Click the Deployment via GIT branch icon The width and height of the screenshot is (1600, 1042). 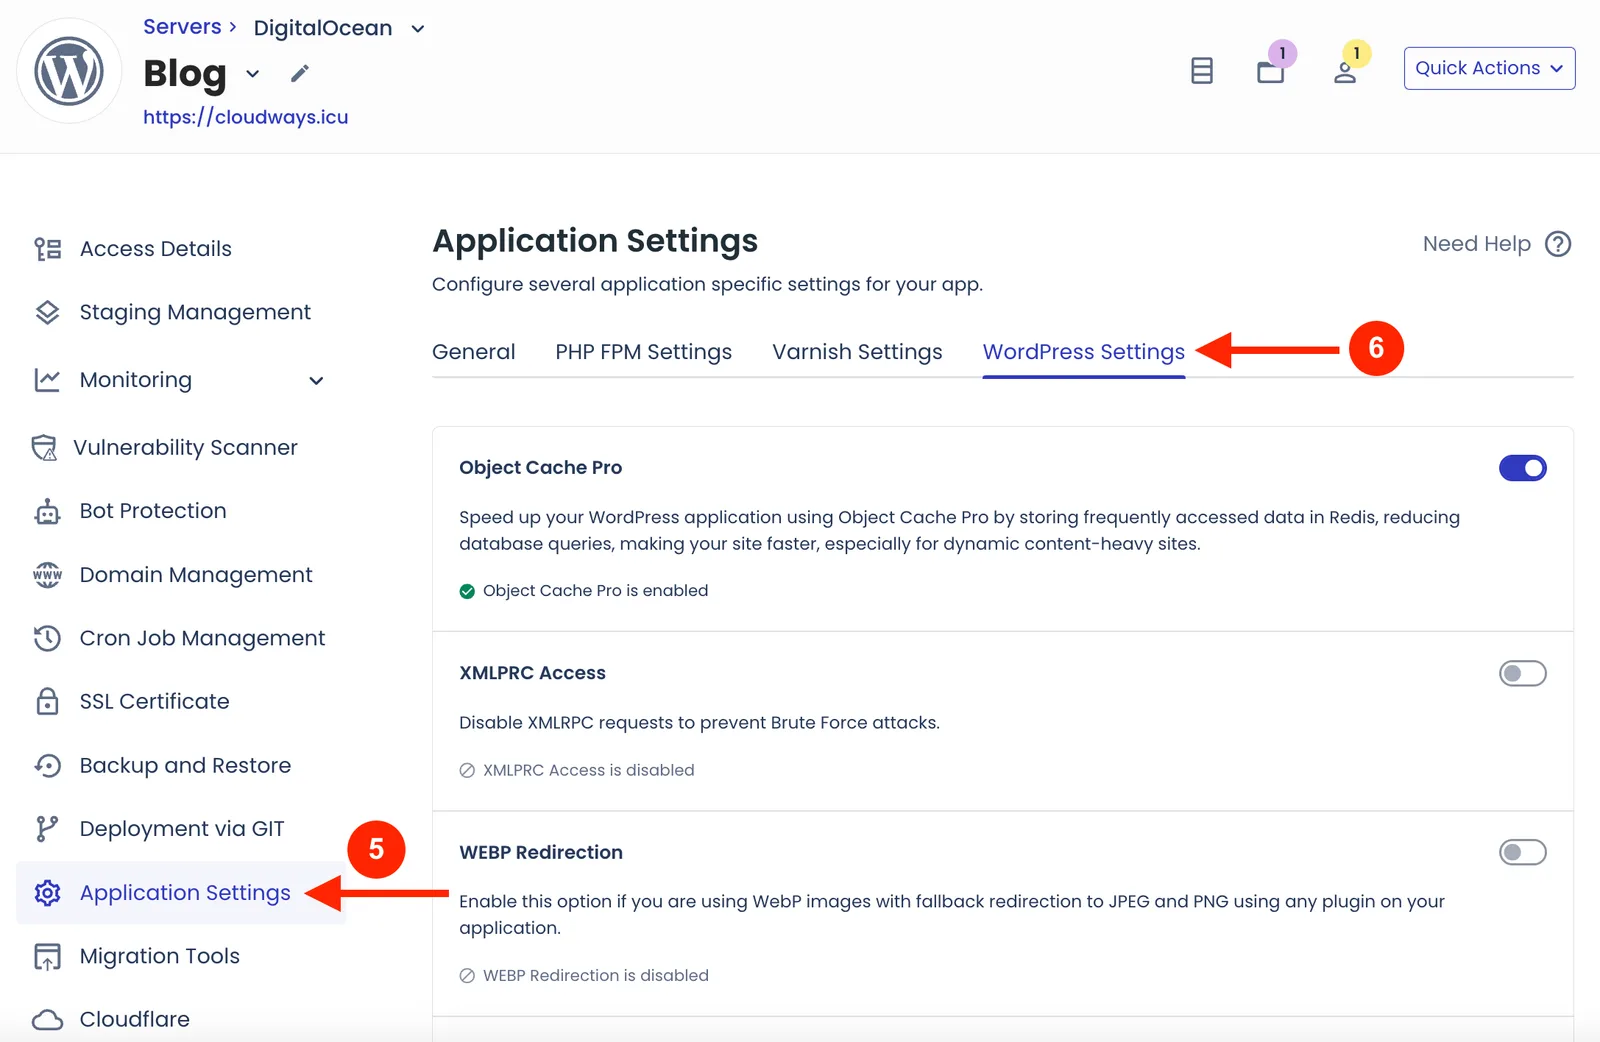47,829
